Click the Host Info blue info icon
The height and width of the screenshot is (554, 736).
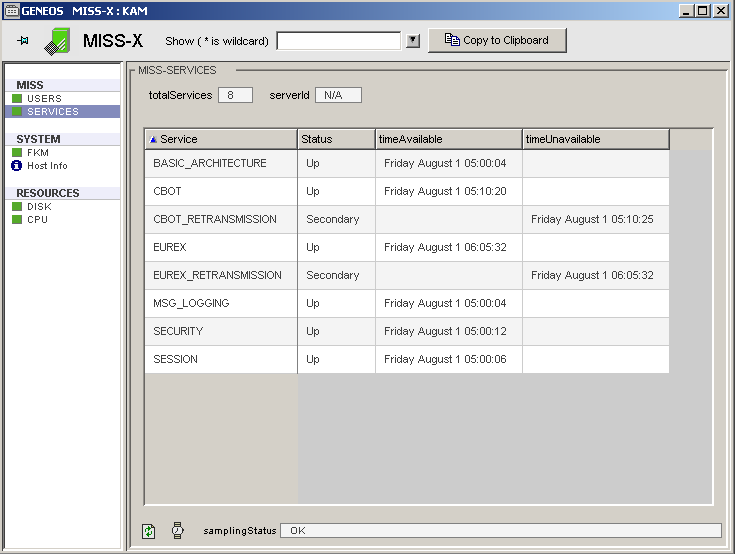pyautogui.click(x=17, y=166)
